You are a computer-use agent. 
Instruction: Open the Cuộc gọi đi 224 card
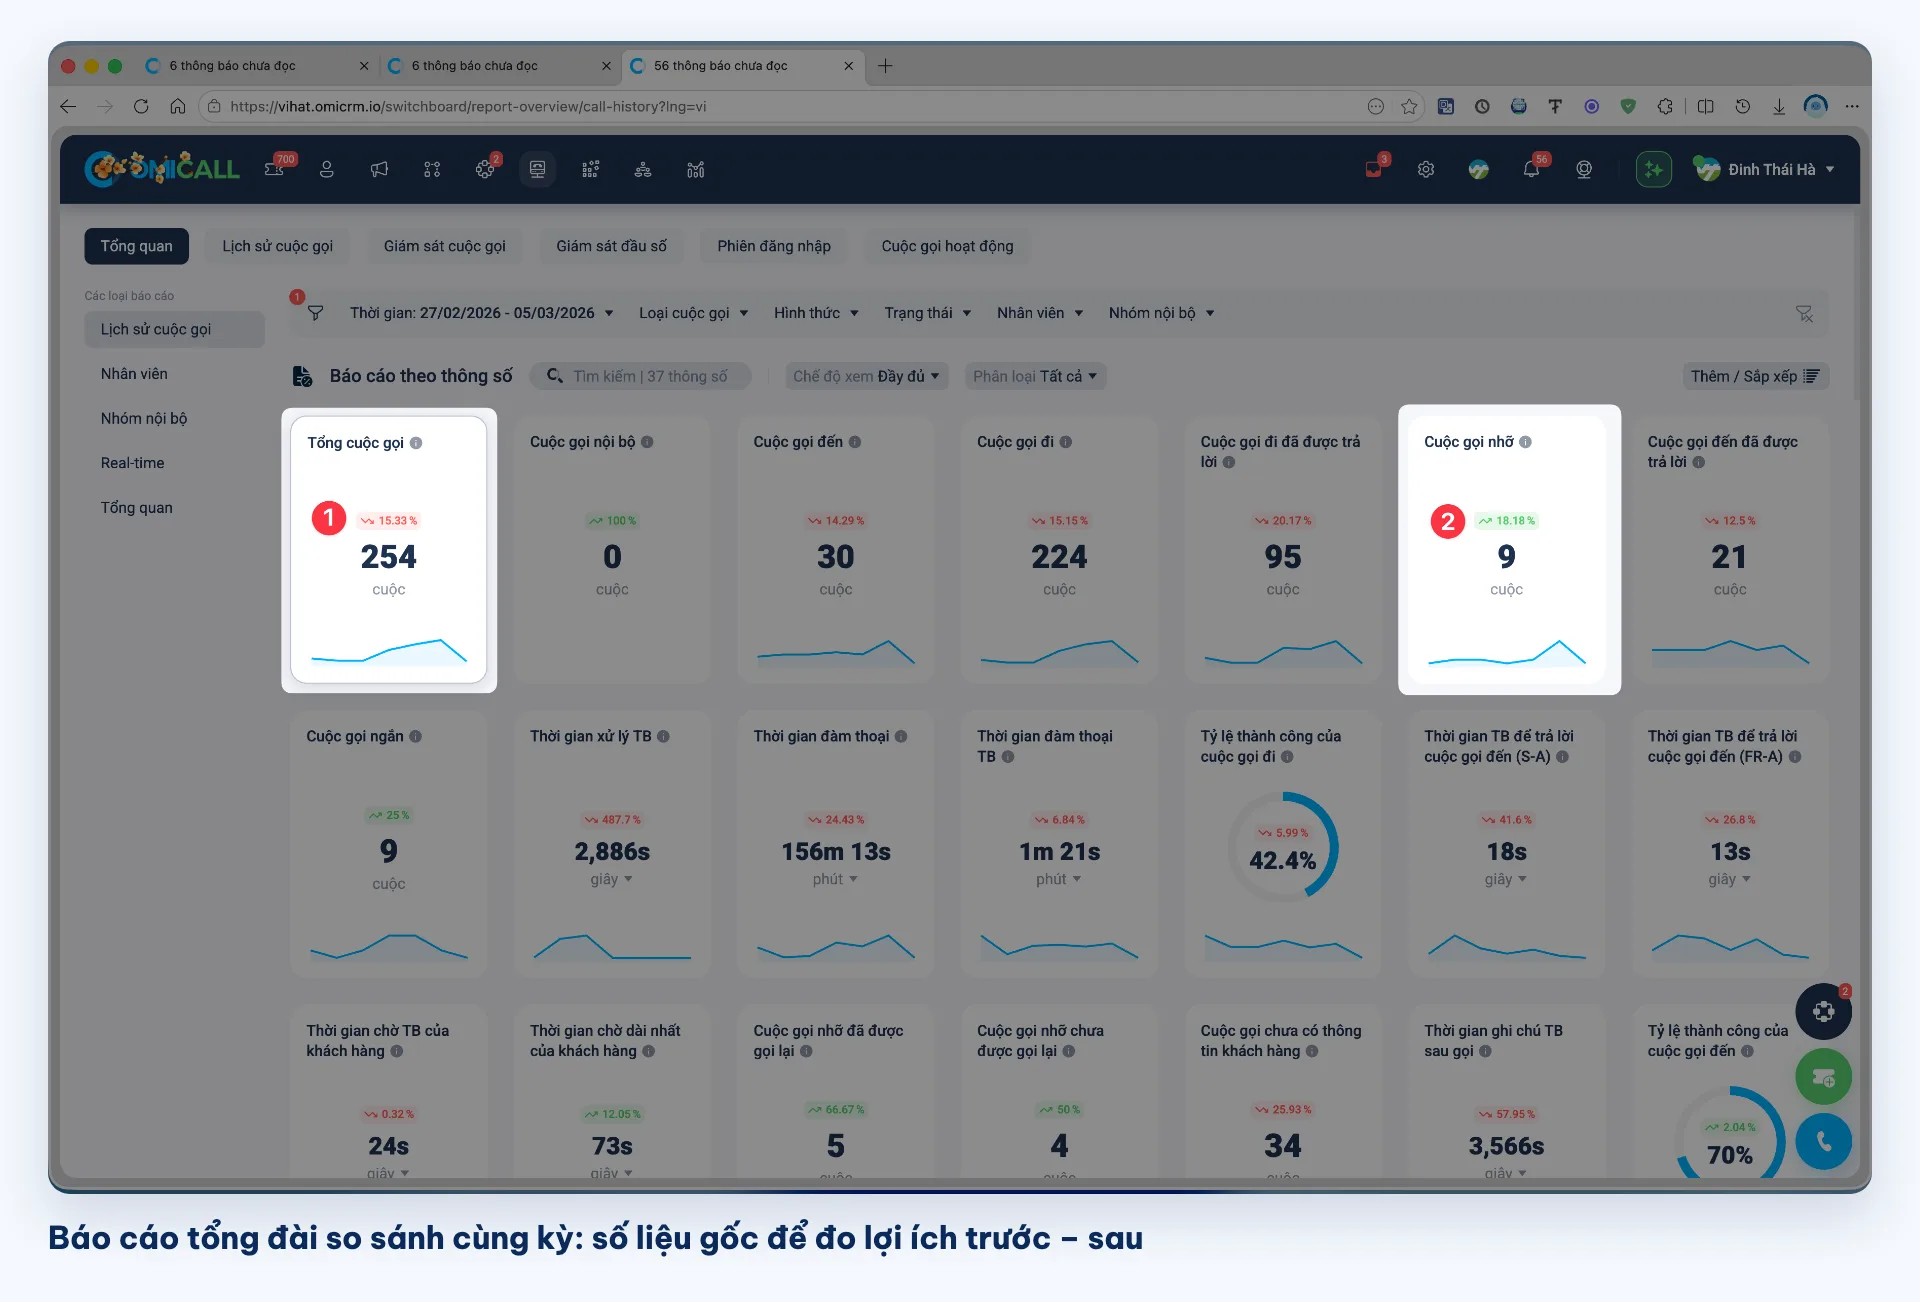(x=1059, y=550)
